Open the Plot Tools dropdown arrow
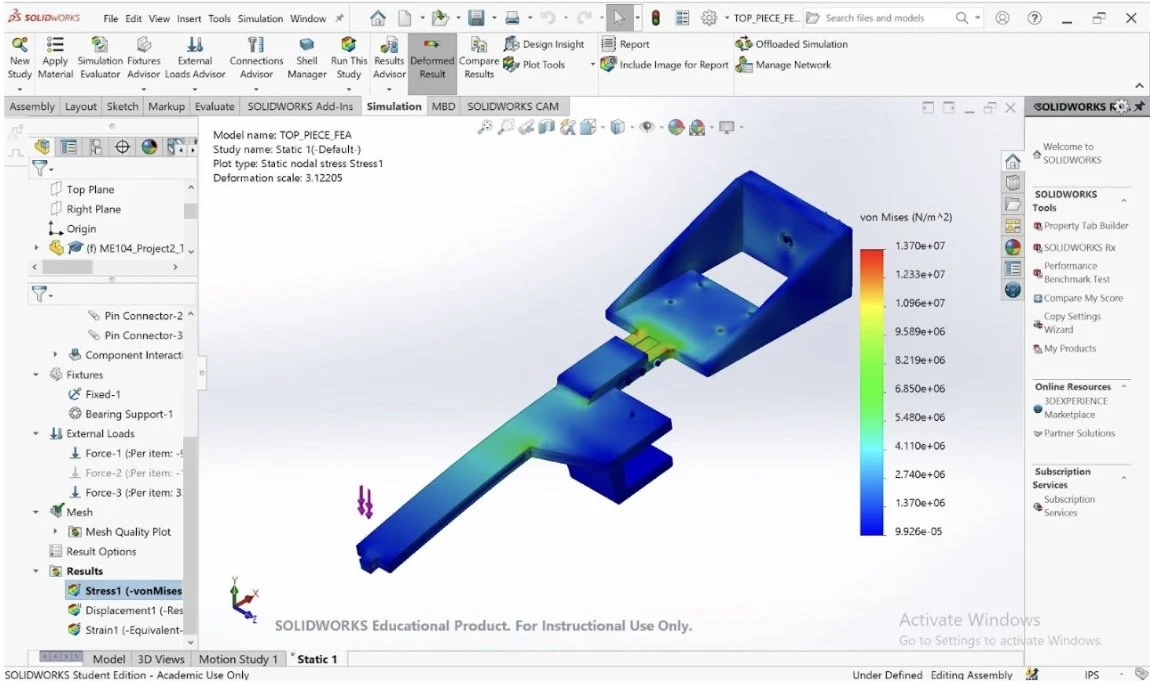1150x684 pixels. point(593,65)
